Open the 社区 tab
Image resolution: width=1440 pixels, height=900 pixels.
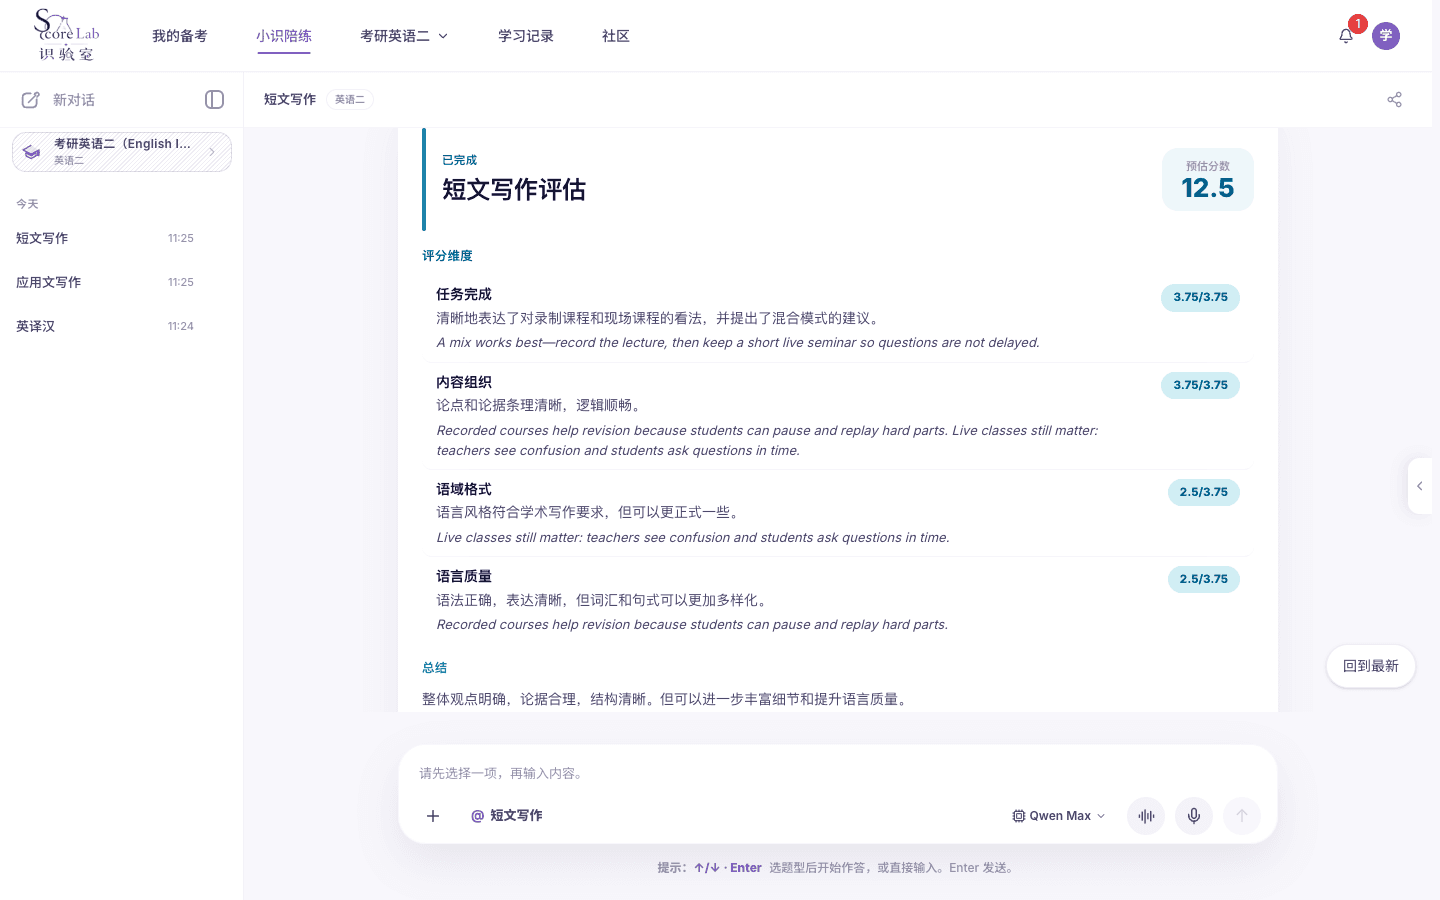tap(616, 36)
